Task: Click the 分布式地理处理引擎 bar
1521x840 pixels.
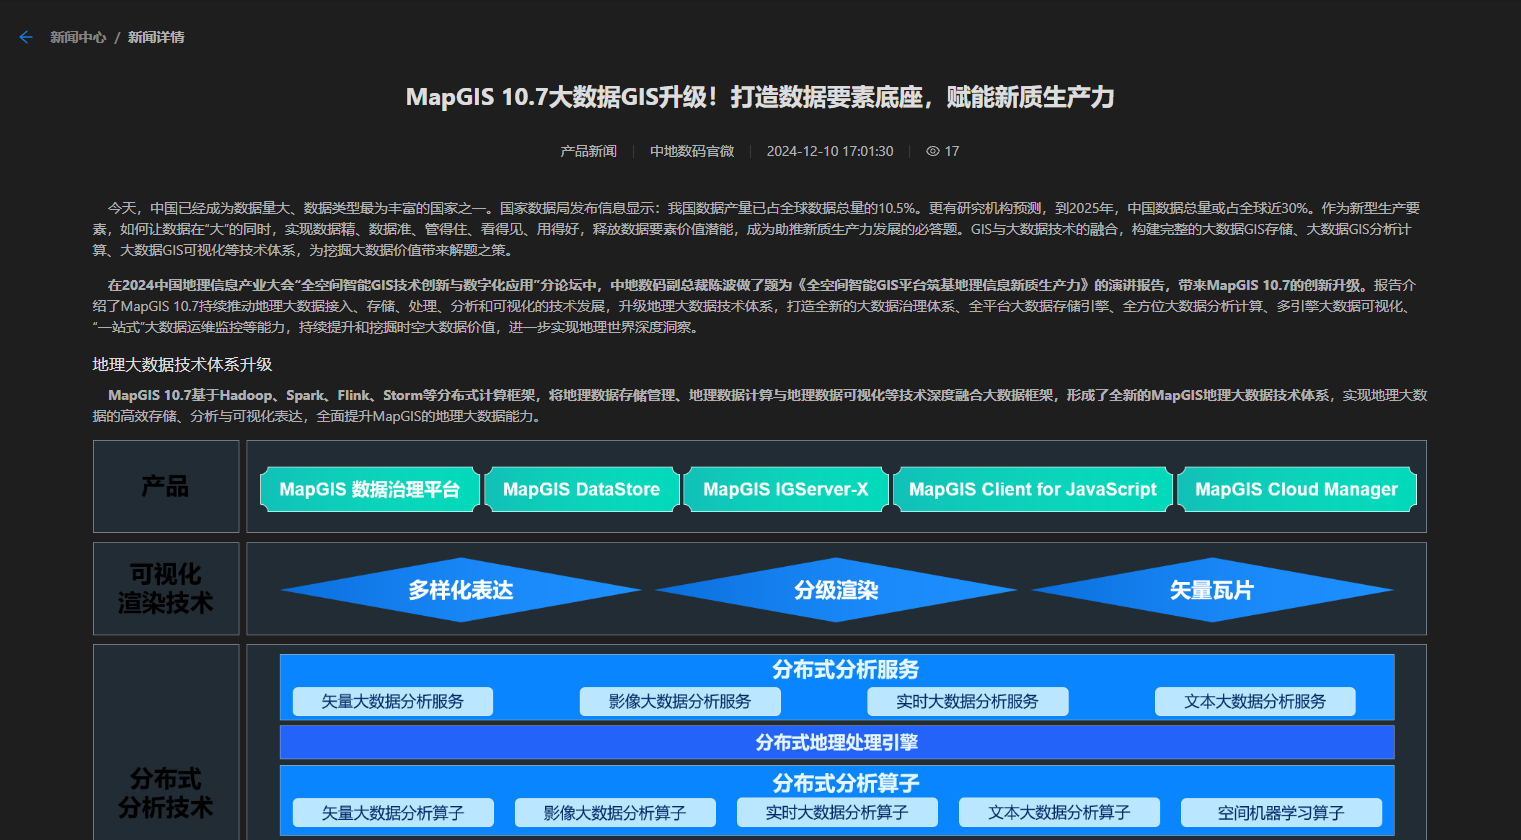Action: [x=837, y=742]
